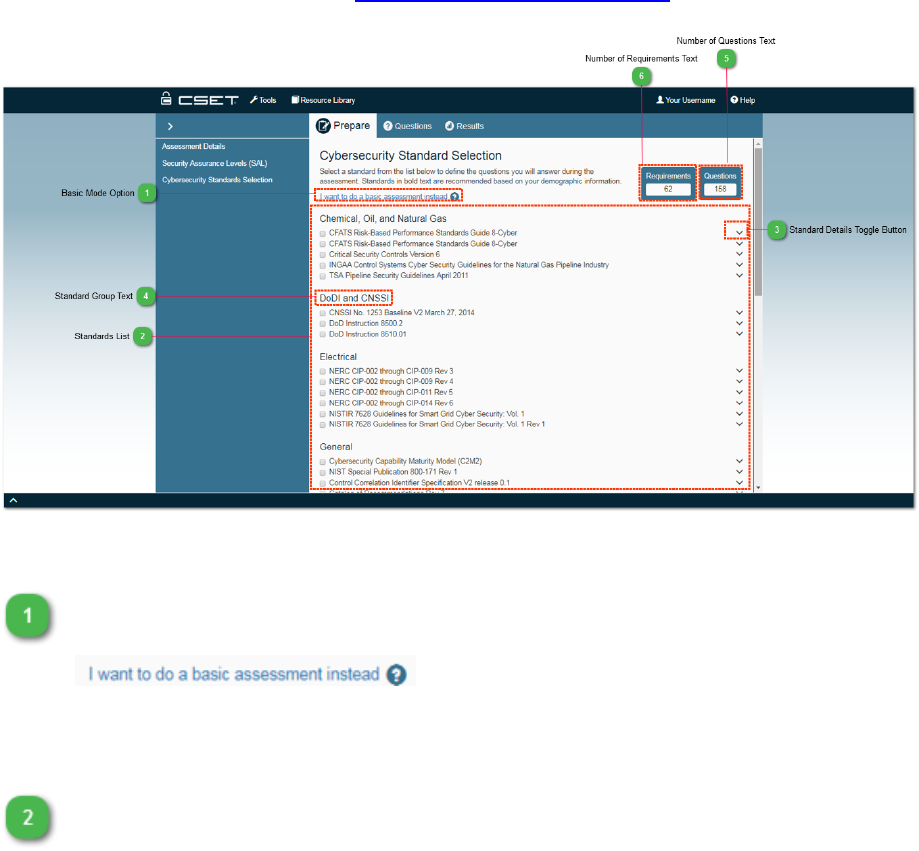Click the Requirements count value 62
The width and height of the screenshot is (919, 851).
pyautogui.click(x=668, y=189)
